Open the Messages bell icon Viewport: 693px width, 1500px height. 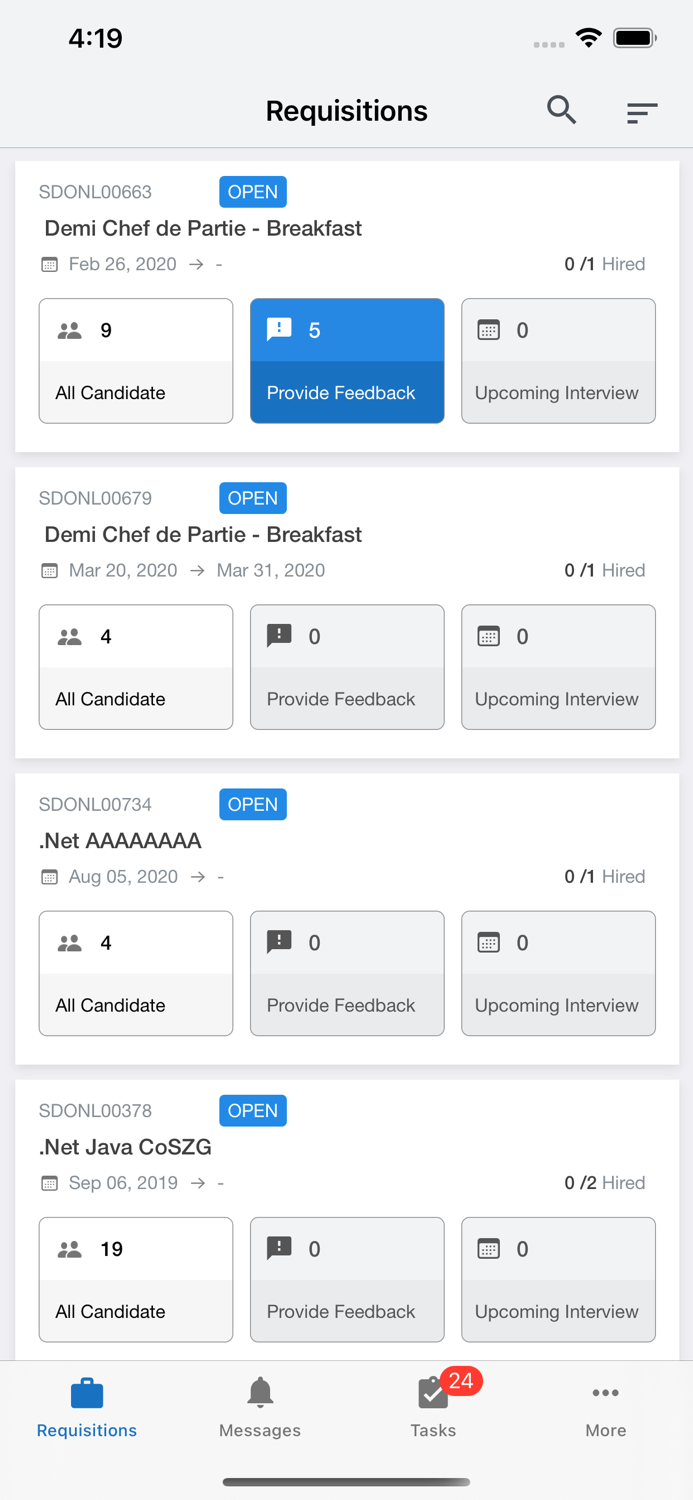pyautogui.click(x=259, y=1392)
